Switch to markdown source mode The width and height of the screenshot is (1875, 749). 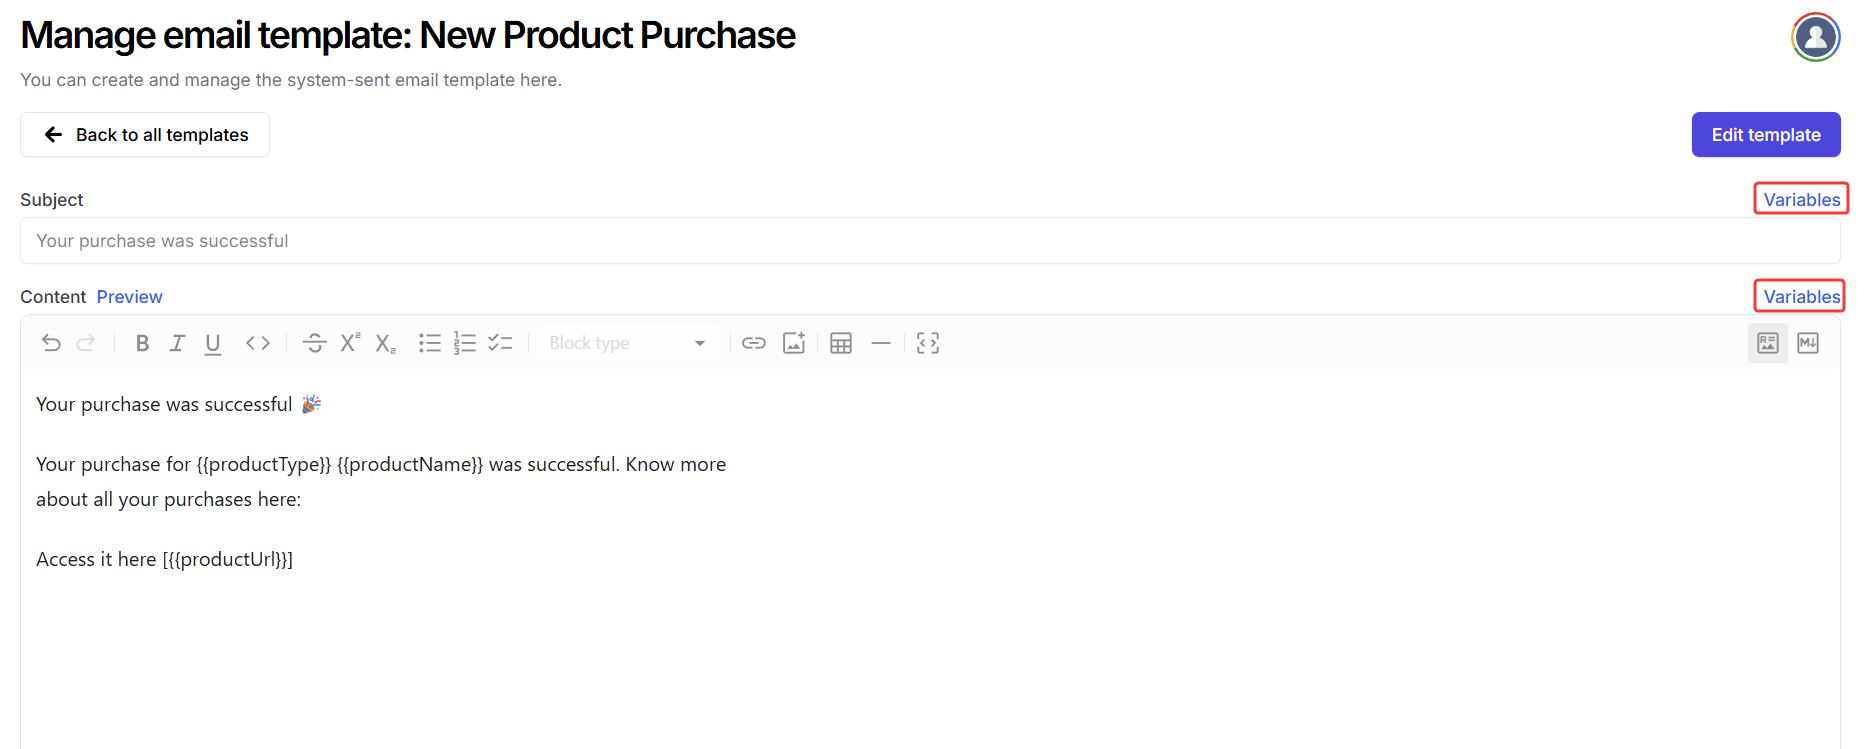[x=1808, y=343]
